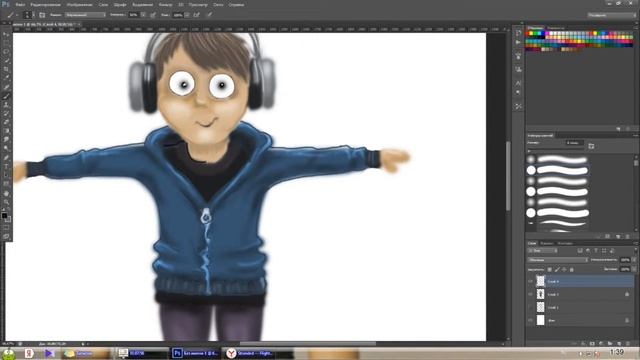Screen dimensions: 640x360
Task: Select the Brush tool in the toolbox
Action: (x=6, y=96)
